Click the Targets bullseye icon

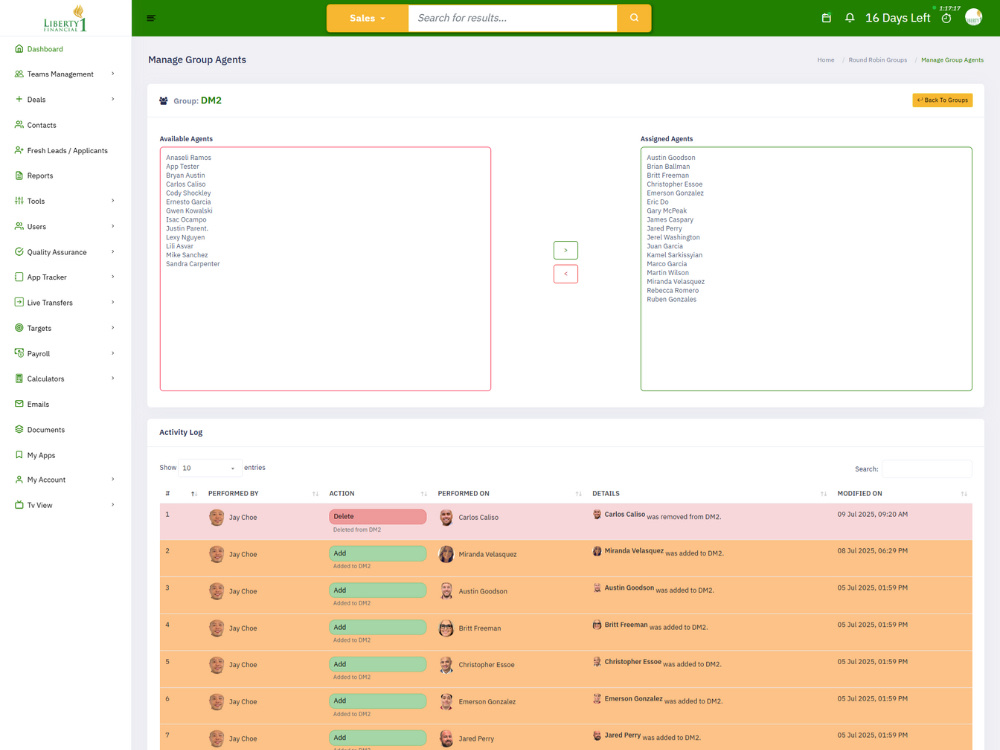tap(19, 328)
